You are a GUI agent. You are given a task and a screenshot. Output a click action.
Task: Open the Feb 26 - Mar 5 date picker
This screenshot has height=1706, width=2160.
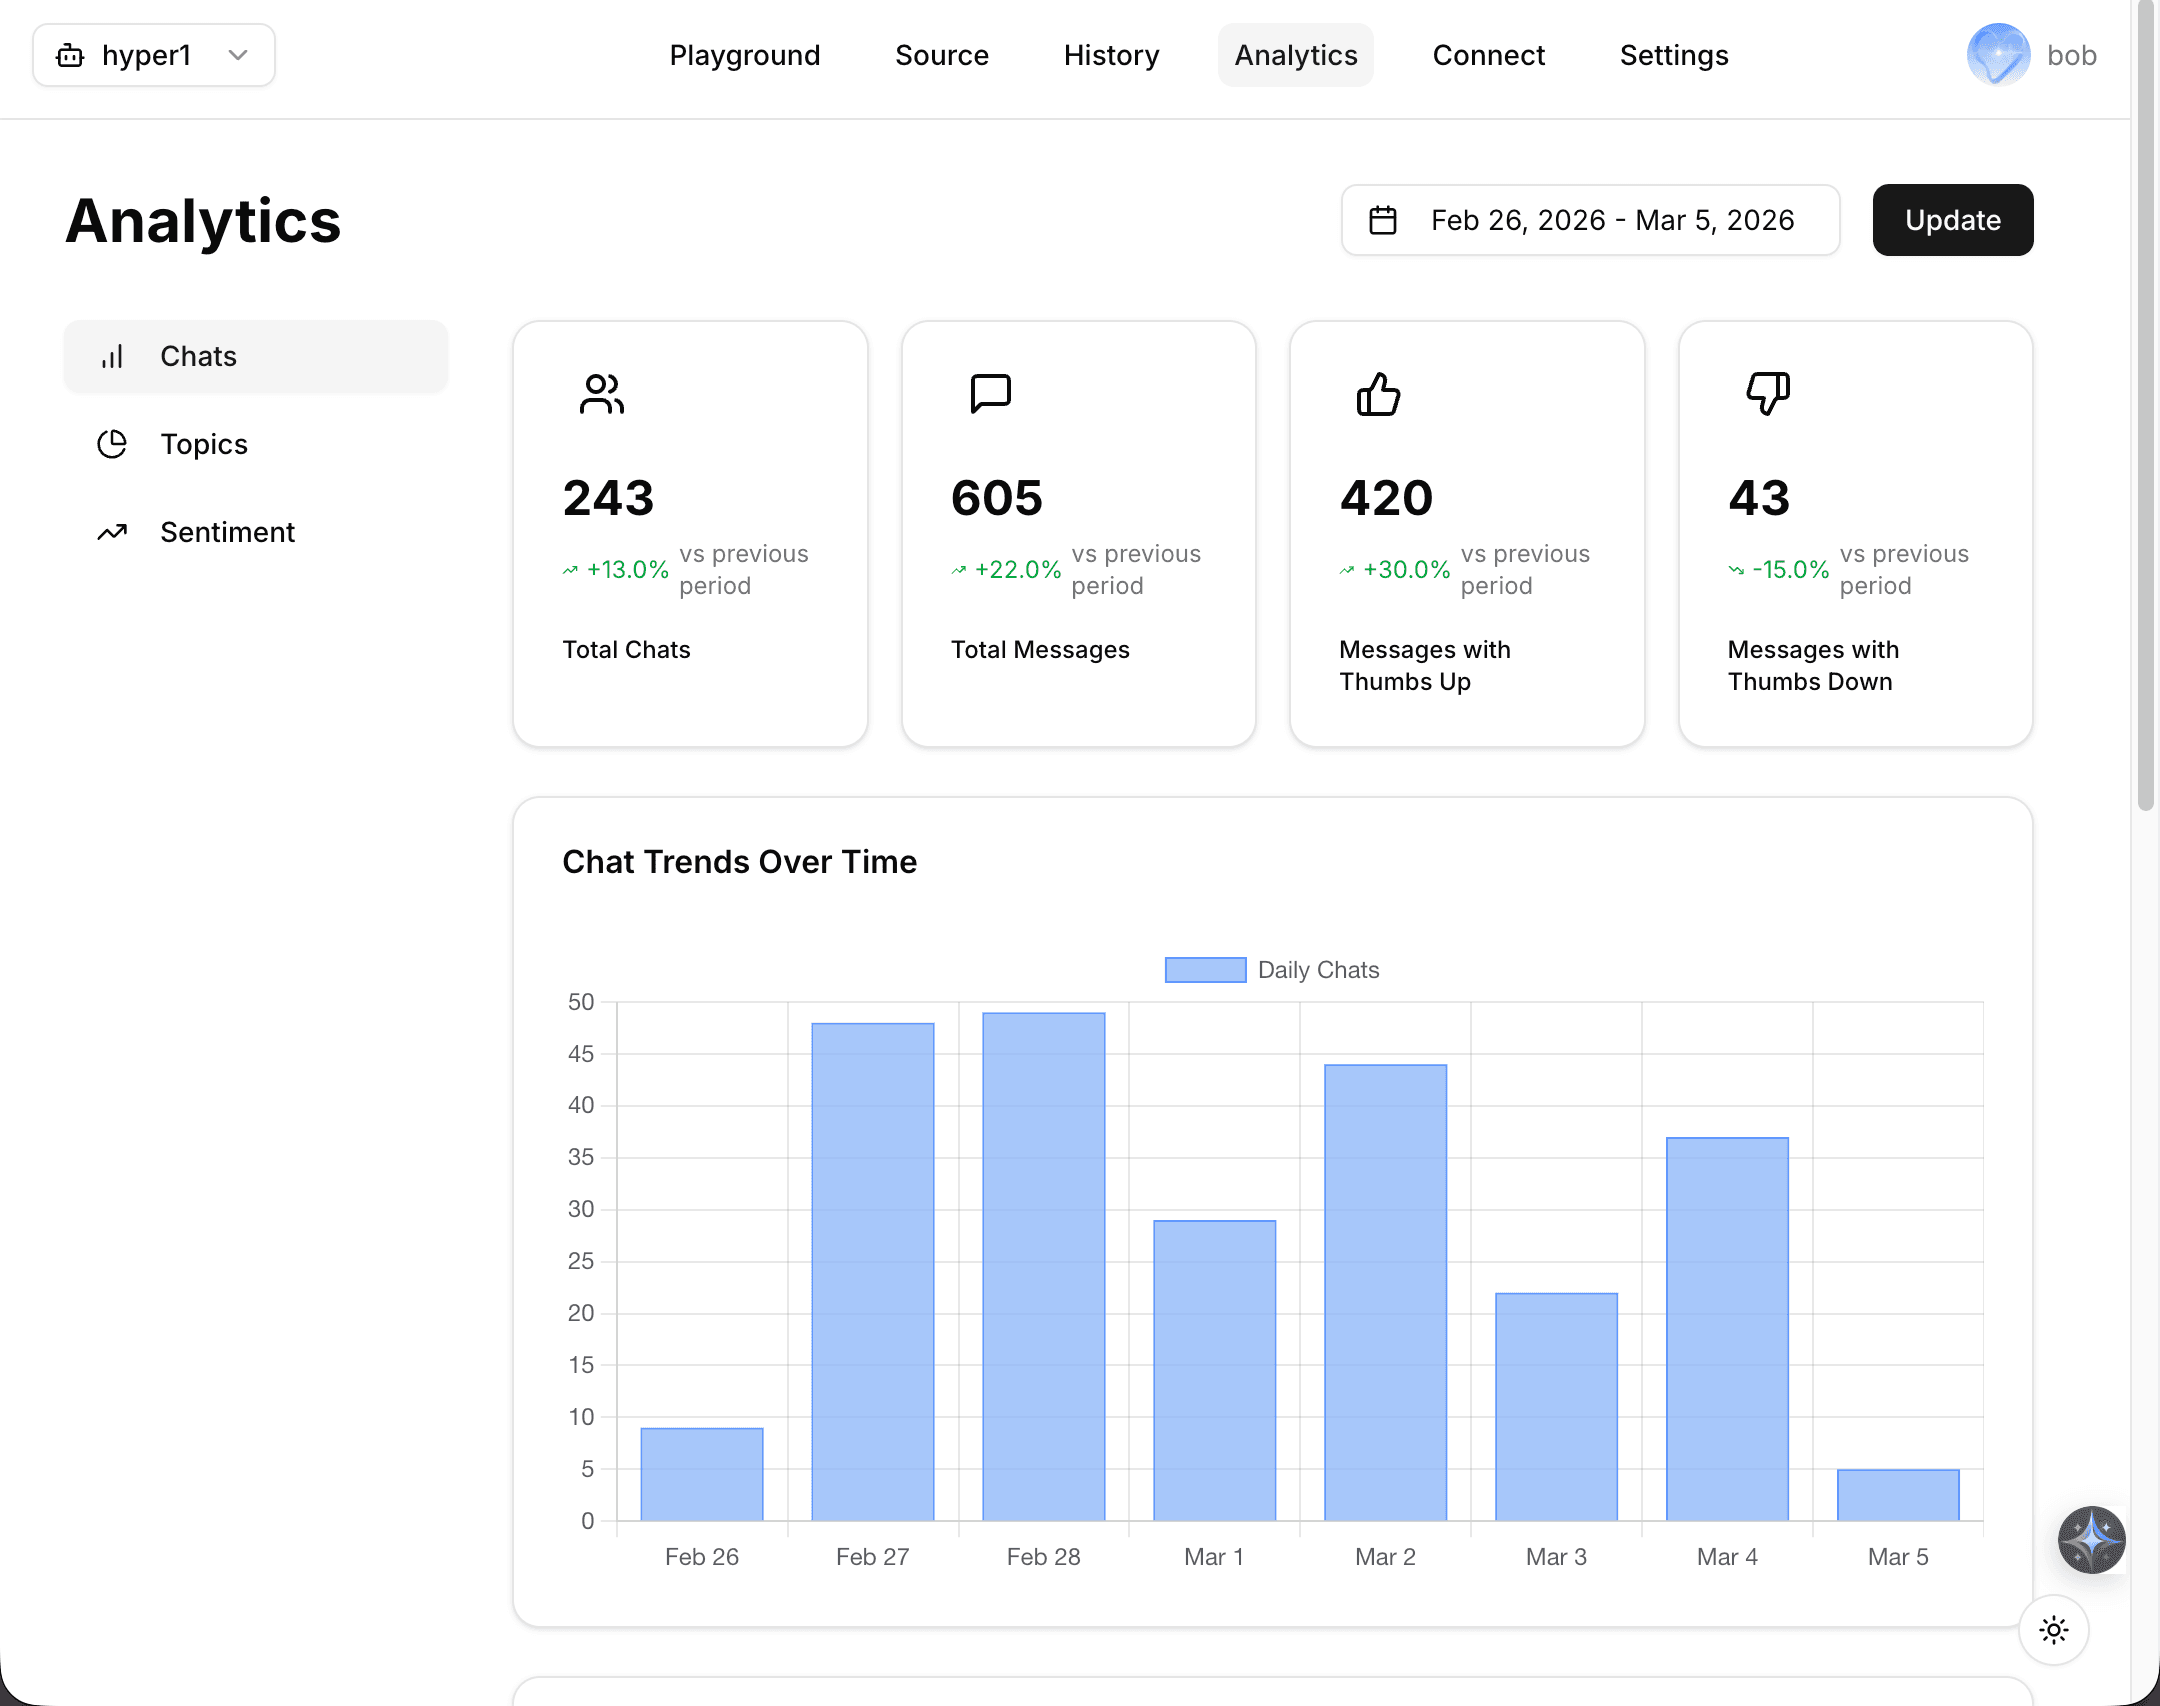click(1590, 220)
